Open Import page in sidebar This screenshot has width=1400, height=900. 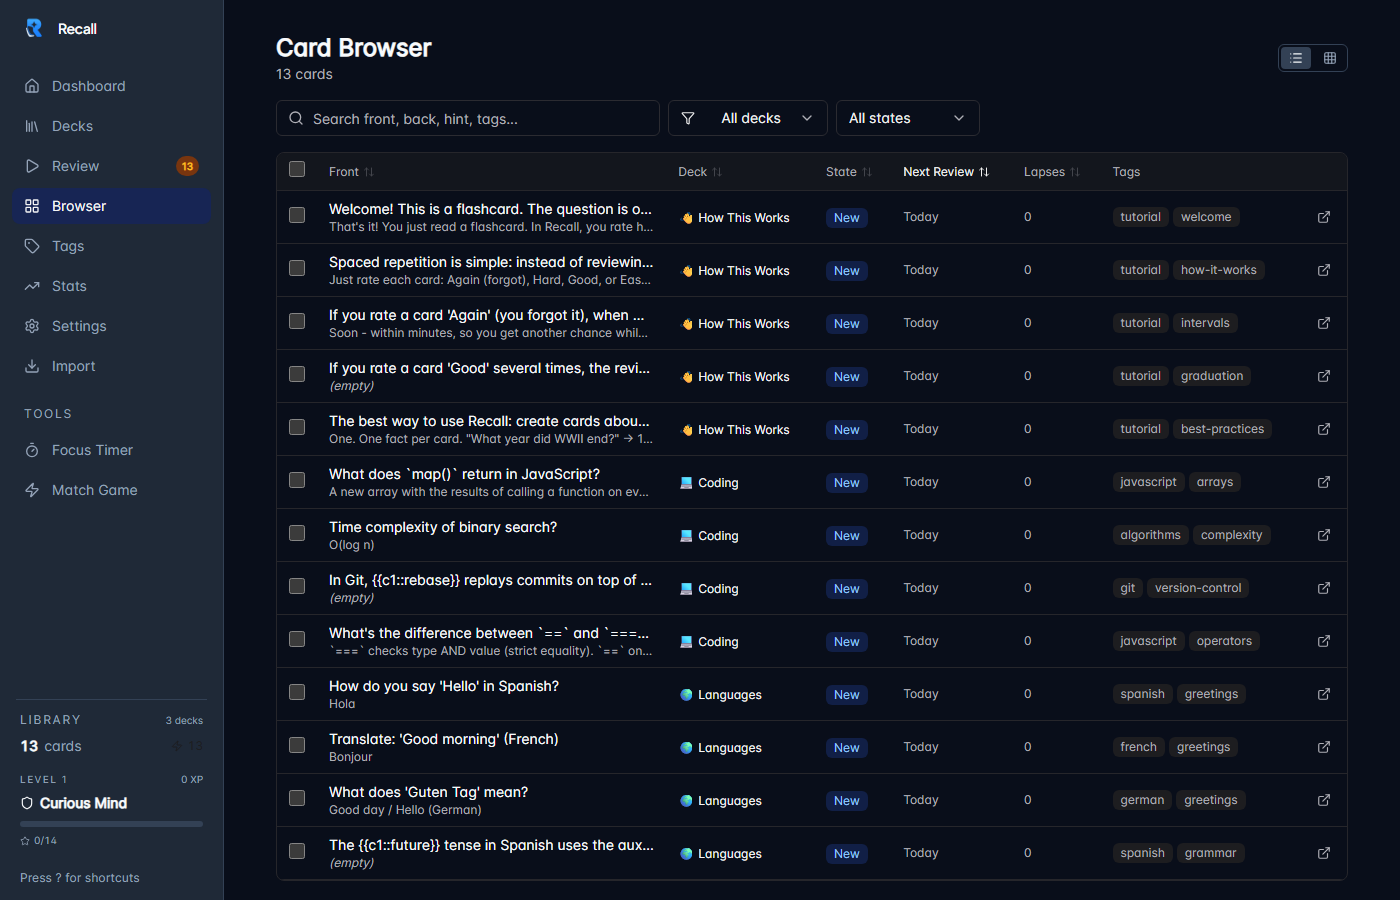[112, 366]
